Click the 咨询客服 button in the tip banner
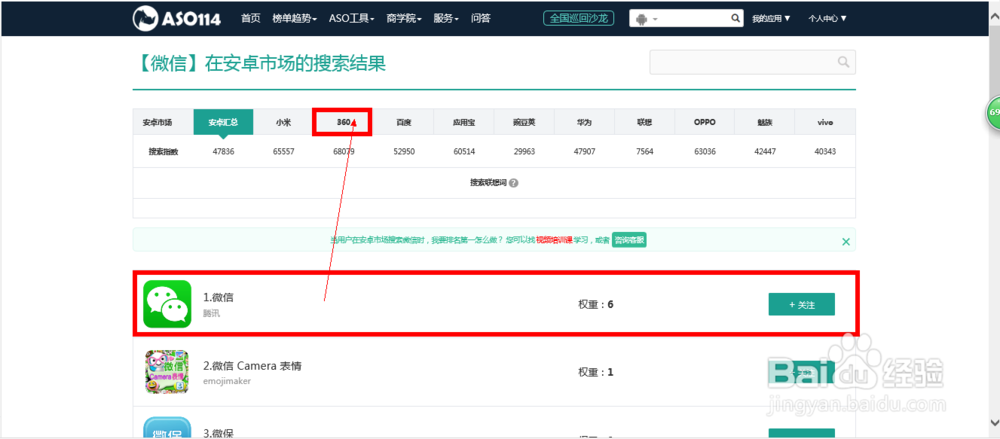Image resolution: width=1000 pixels, height=439 pixels. [629, 241]
